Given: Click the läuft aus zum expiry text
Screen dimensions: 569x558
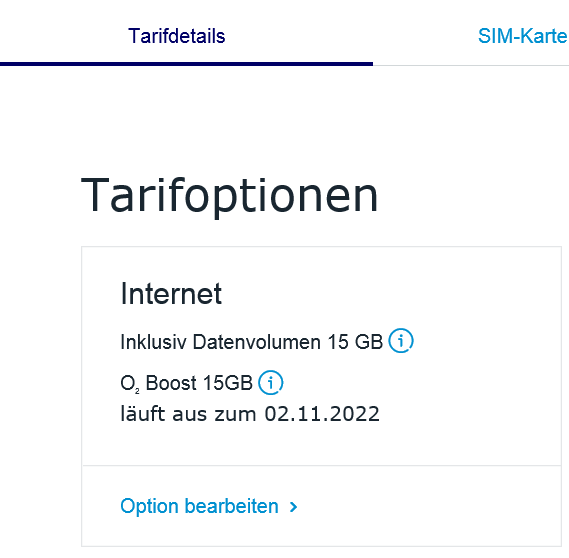Looking at the screenshot, I should (x=188, y=414).
